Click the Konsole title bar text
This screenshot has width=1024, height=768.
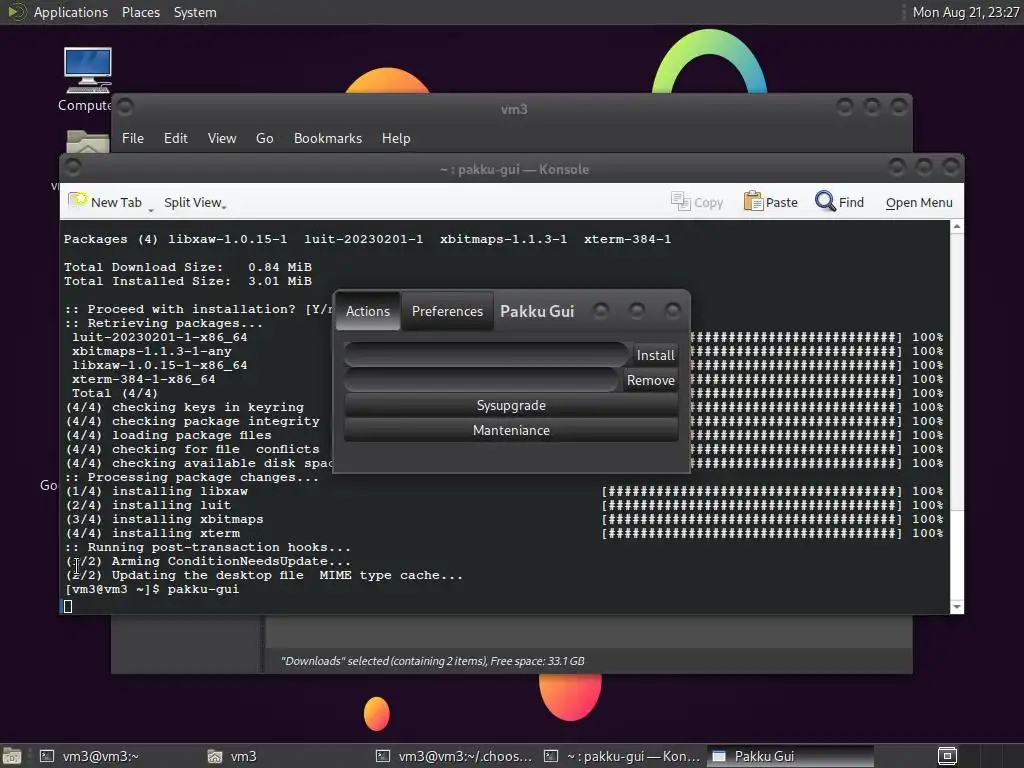pos(514,170)
